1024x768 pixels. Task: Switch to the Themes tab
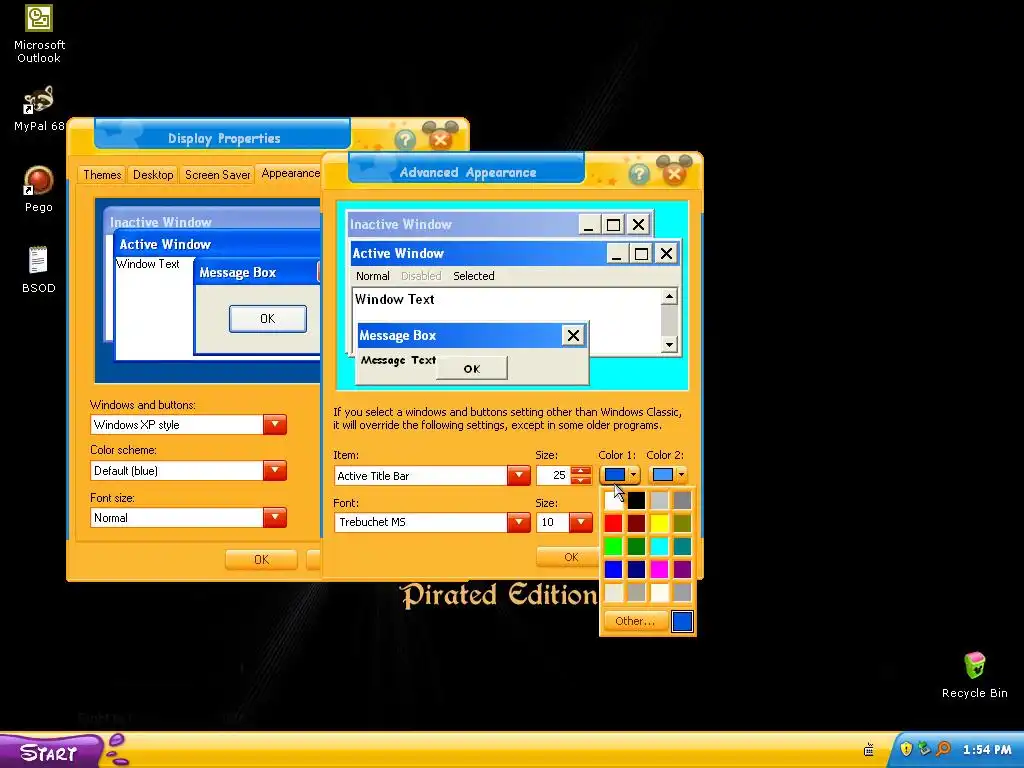[x=102, y=174]
